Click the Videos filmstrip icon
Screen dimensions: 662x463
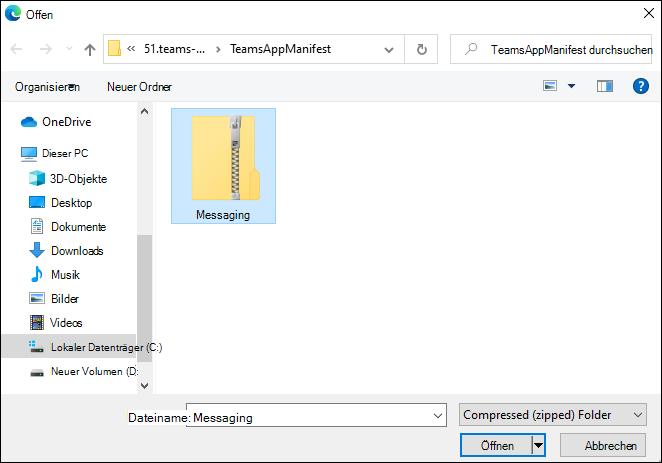[x=37, y=322]
